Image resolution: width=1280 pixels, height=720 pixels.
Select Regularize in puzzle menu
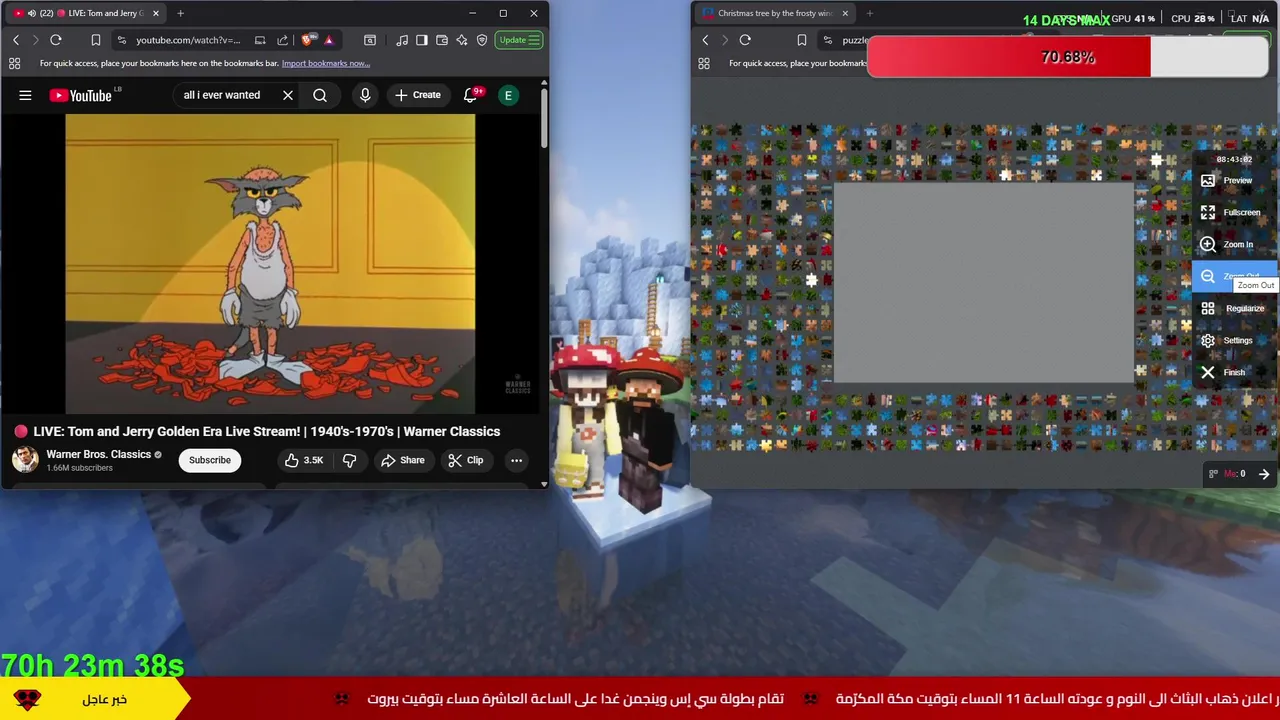1234,308
